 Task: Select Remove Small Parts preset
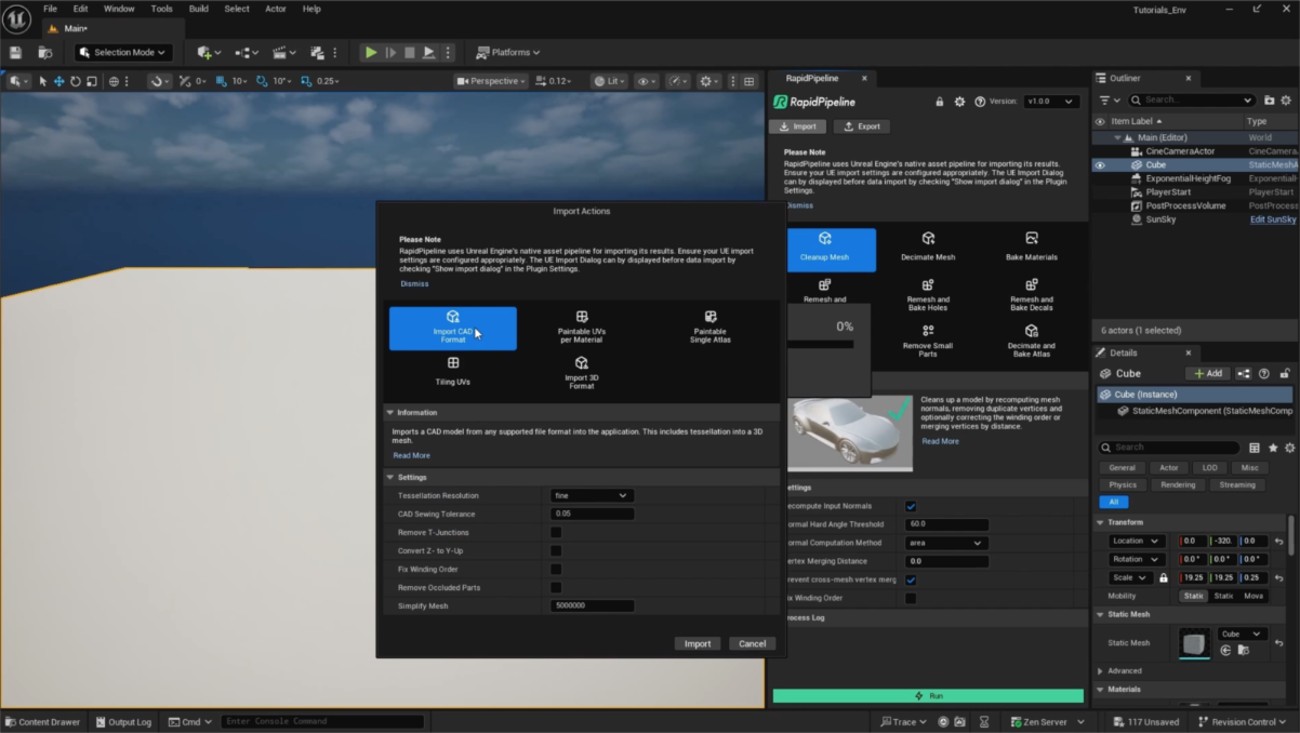coord(928,340)
